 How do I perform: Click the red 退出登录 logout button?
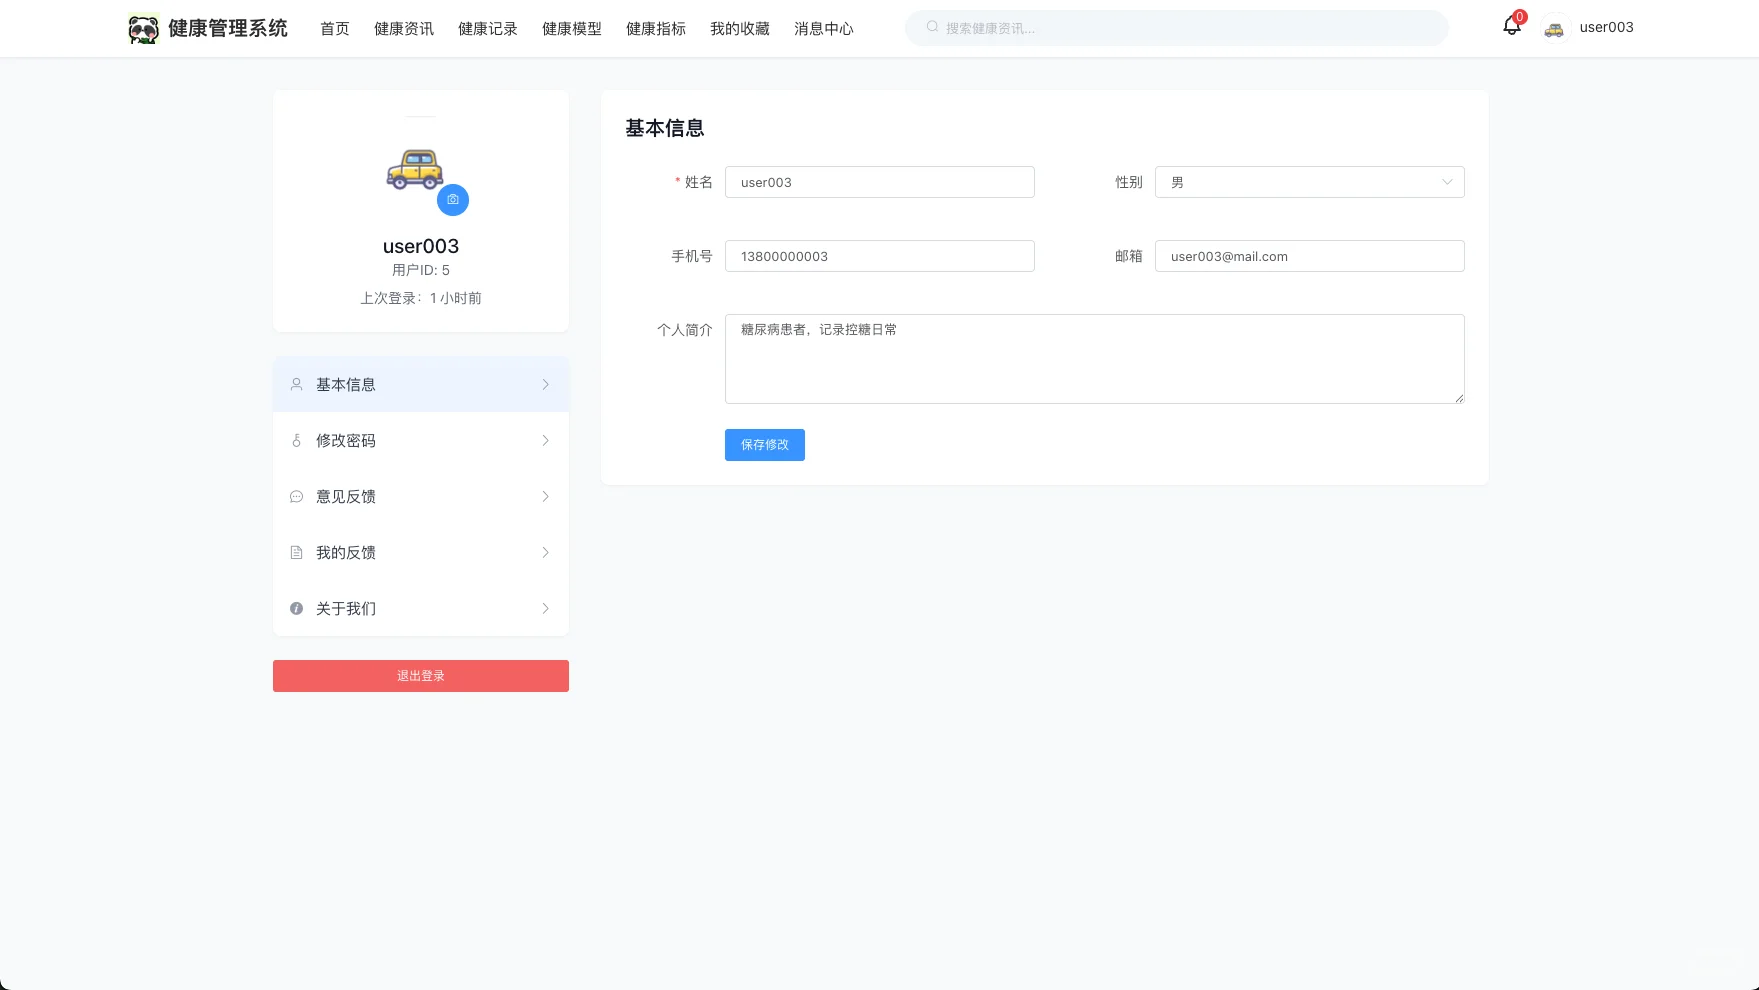coord(420,675)
